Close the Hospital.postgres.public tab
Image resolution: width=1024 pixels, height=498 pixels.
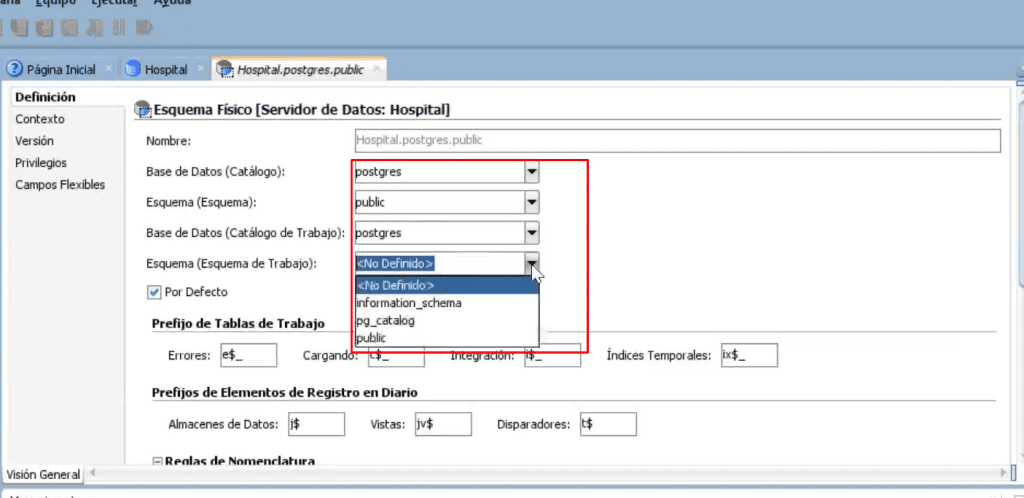(376, 68)
